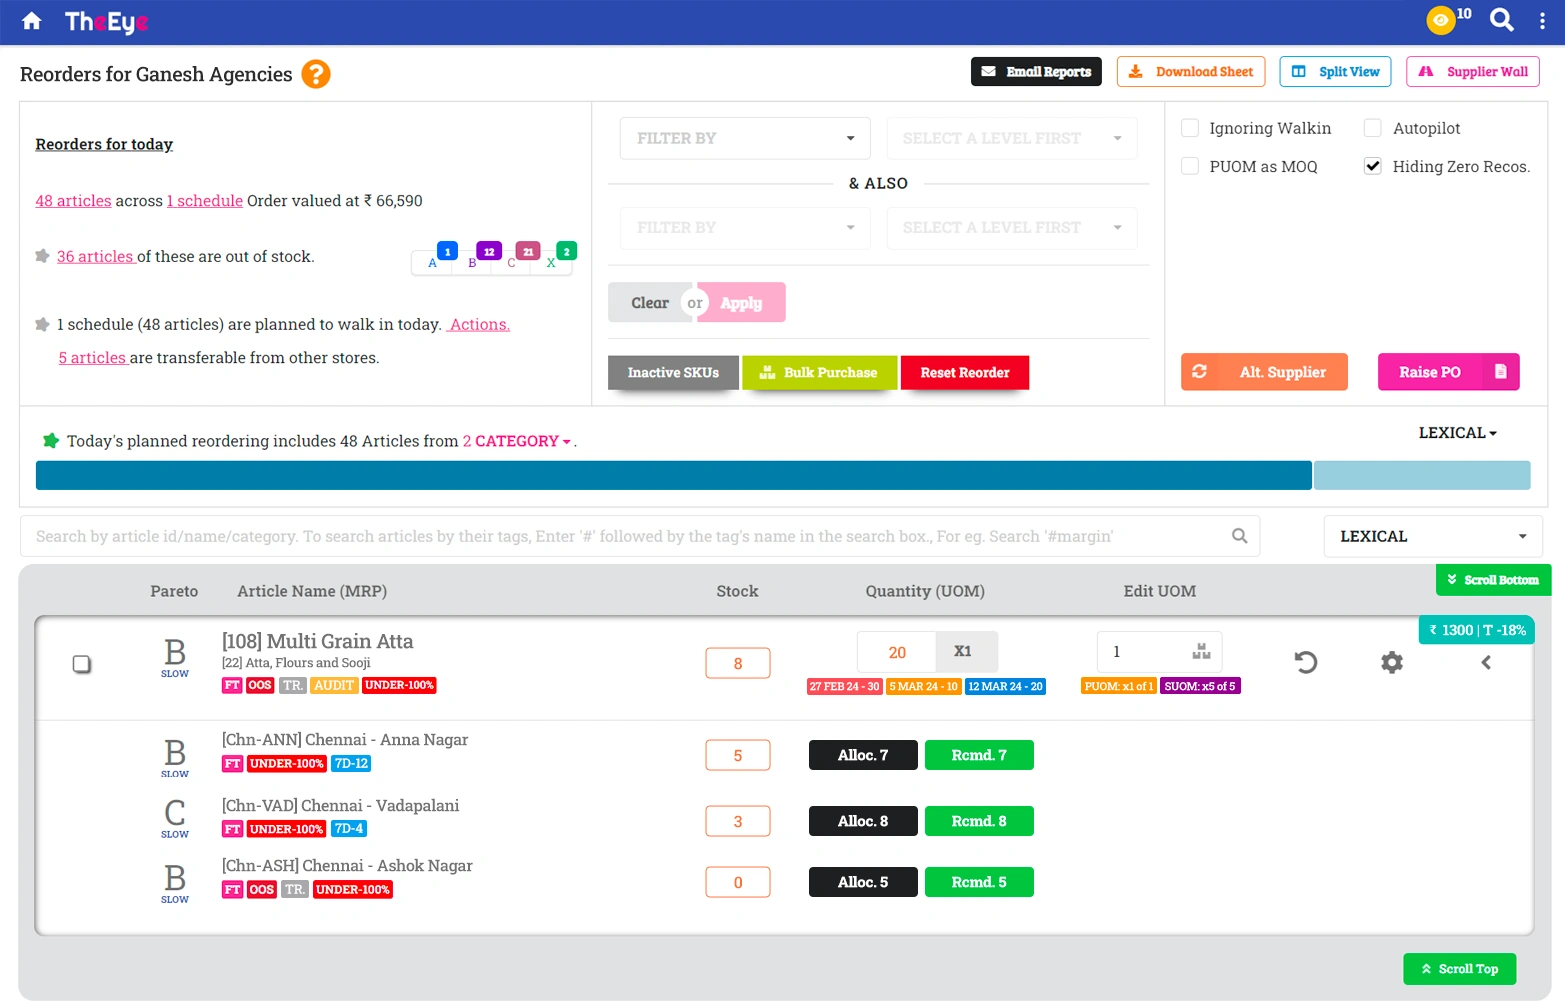Switch to Split View

1334,71
